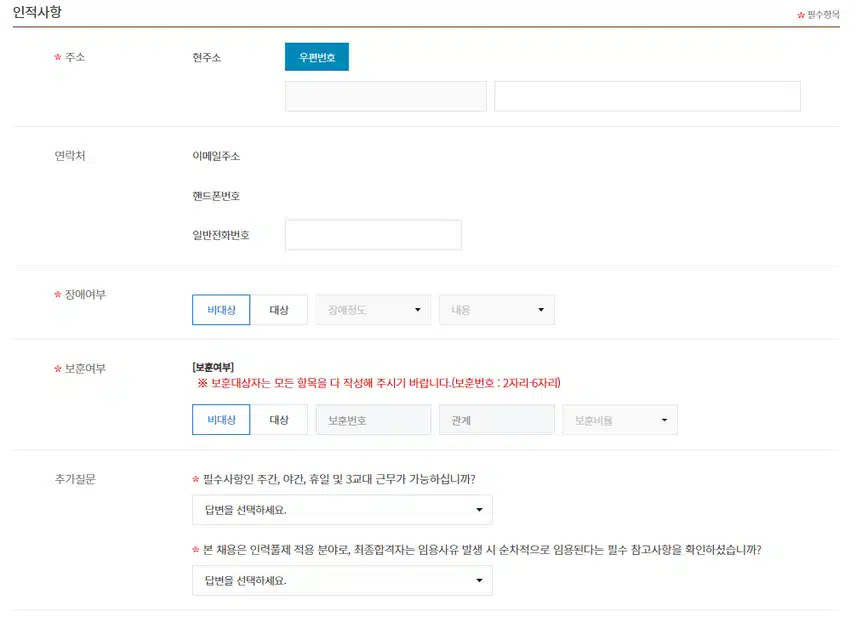Select 대상 for 장애여부
856x618 pixels.
point(279,310)
